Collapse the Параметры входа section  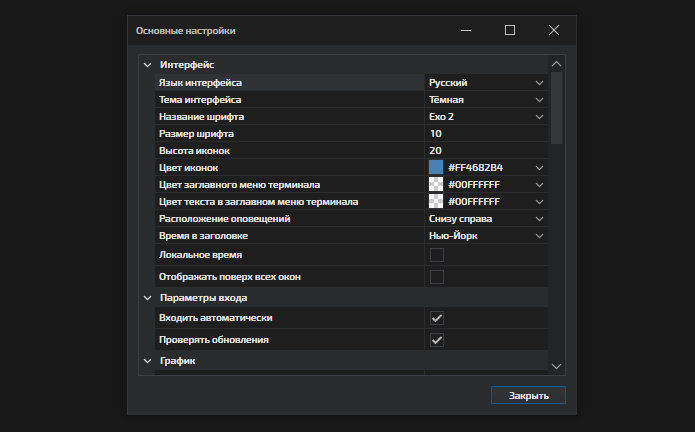tap(148, 298)
